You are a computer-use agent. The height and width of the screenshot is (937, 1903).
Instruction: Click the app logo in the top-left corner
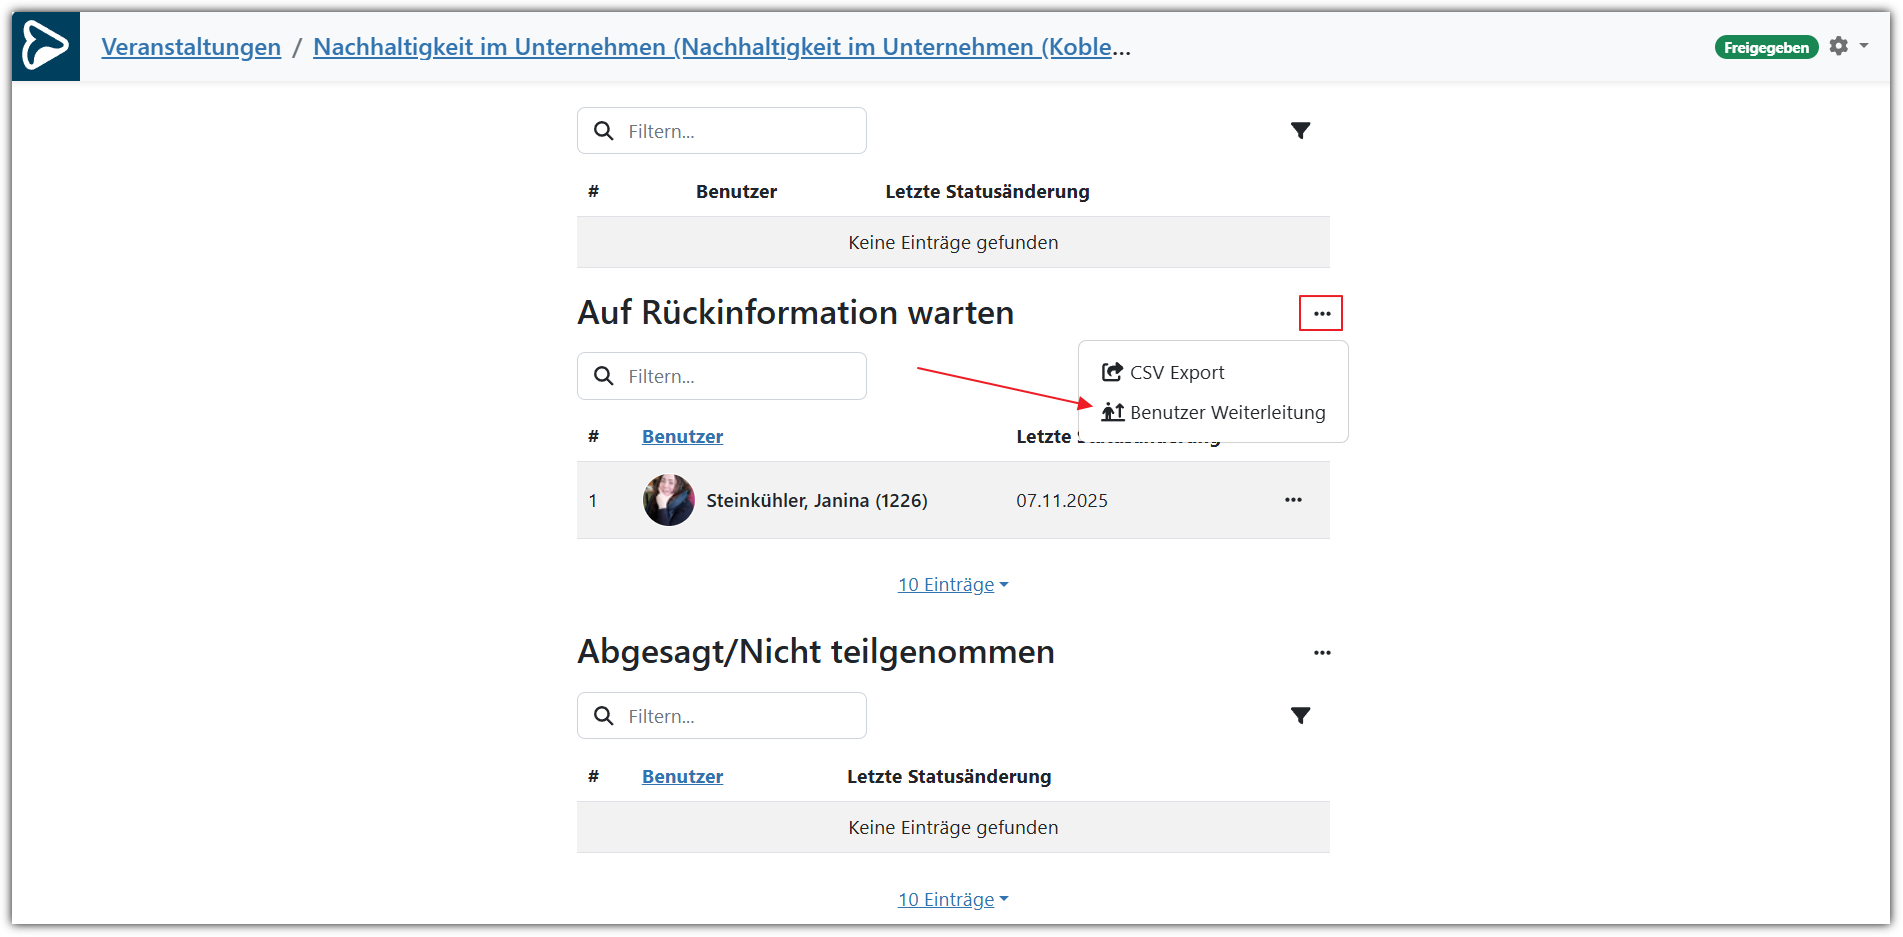pyautogui.click(x=46, y=47)
